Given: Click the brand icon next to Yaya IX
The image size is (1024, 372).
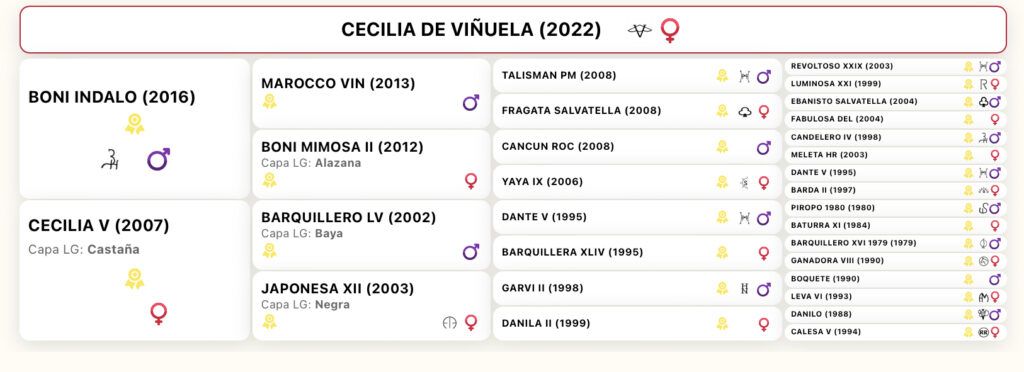Looking at the screenshot, I should [x=744, y=183].
